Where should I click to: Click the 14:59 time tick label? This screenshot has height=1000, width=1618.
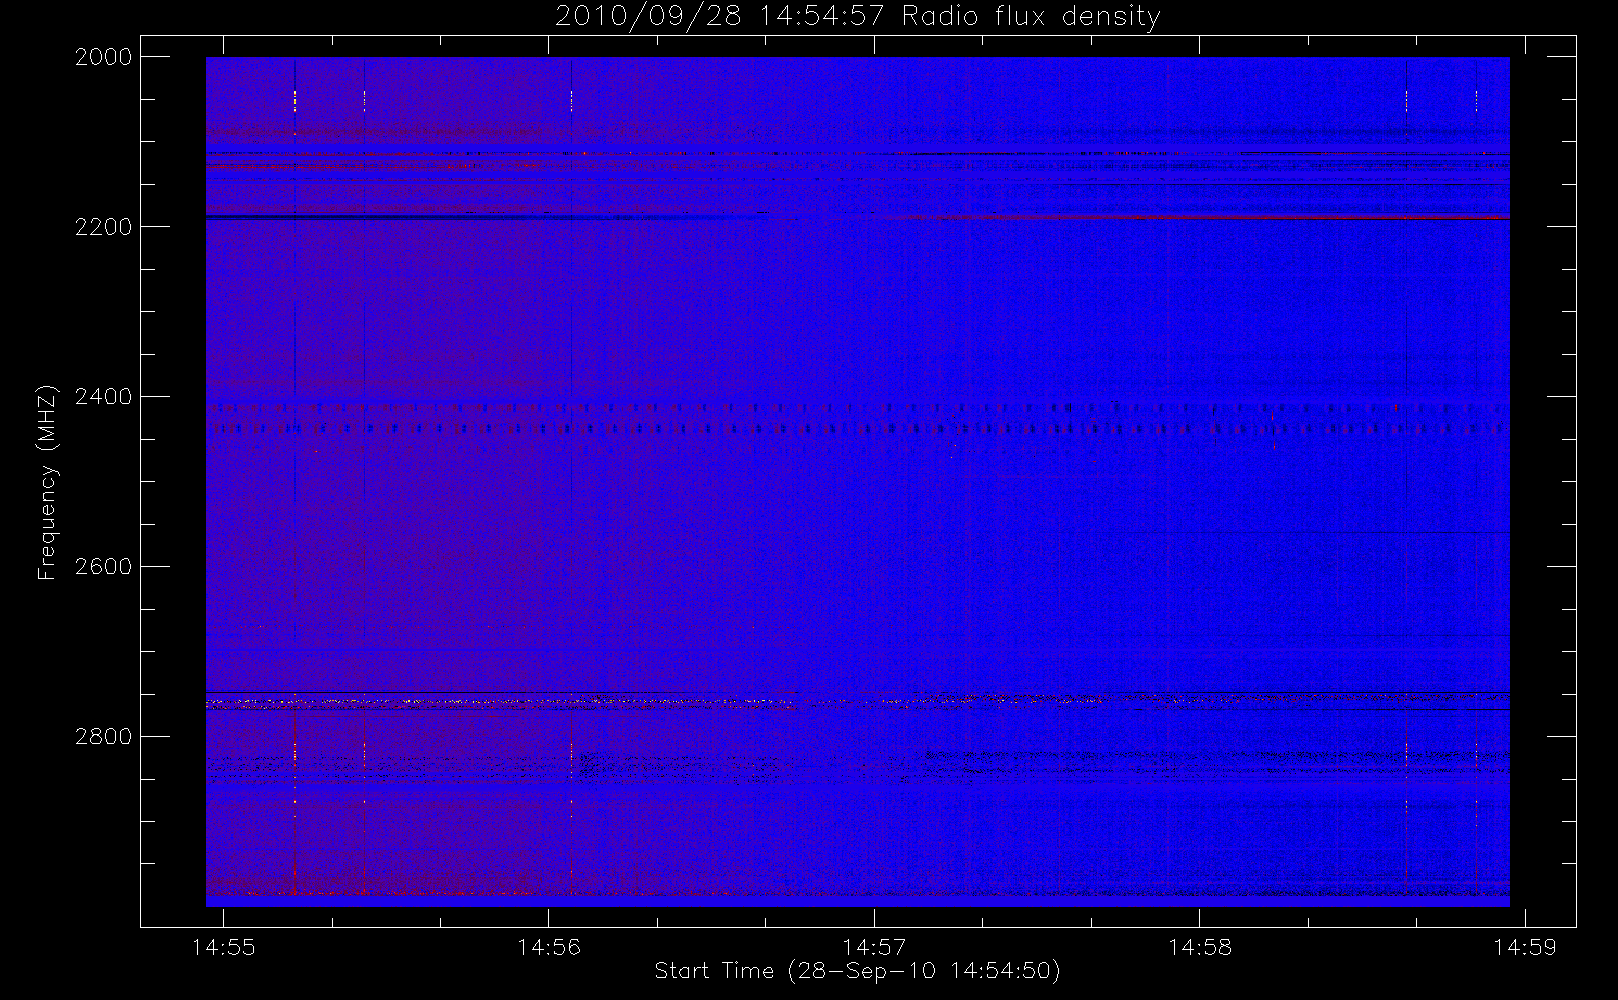(x=1525, y=947)
